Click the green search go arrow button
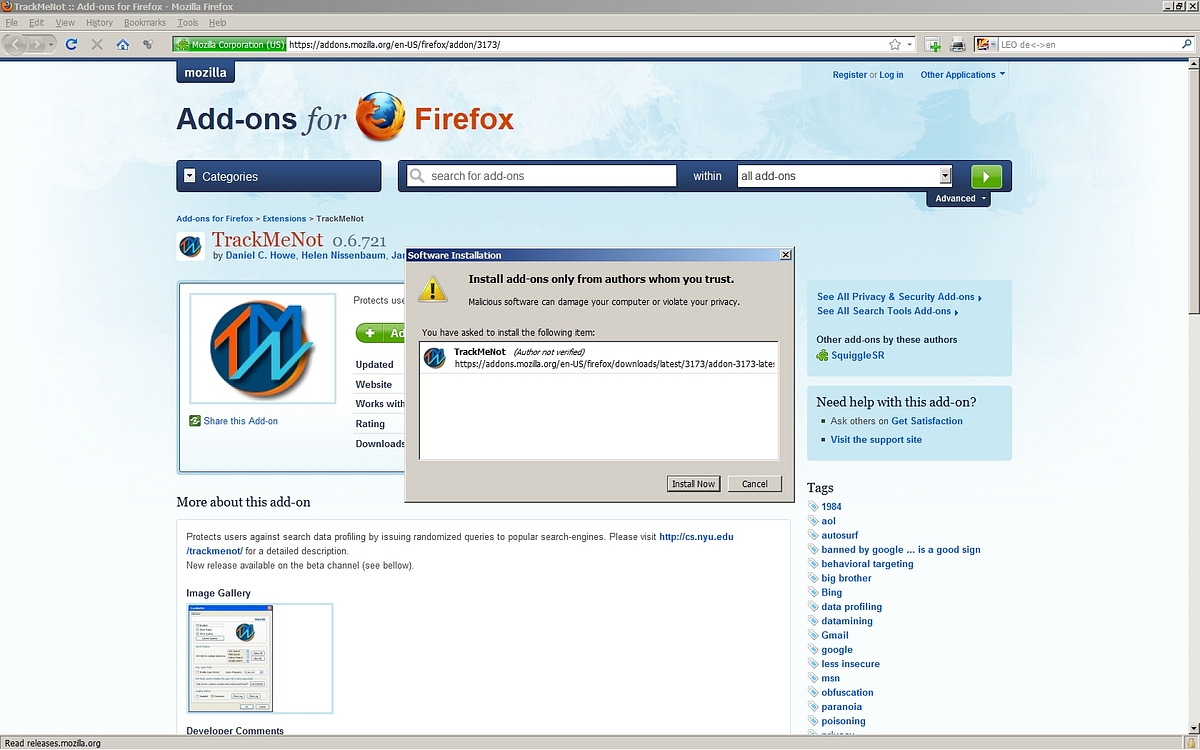 point(986,176)
